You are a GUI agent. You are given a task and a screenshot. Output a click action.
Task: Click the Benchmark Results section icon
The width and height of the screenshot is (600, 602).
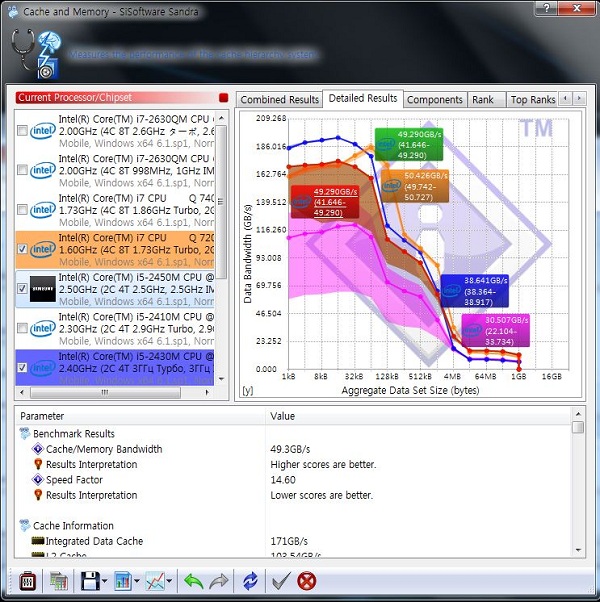click(25, 433)
